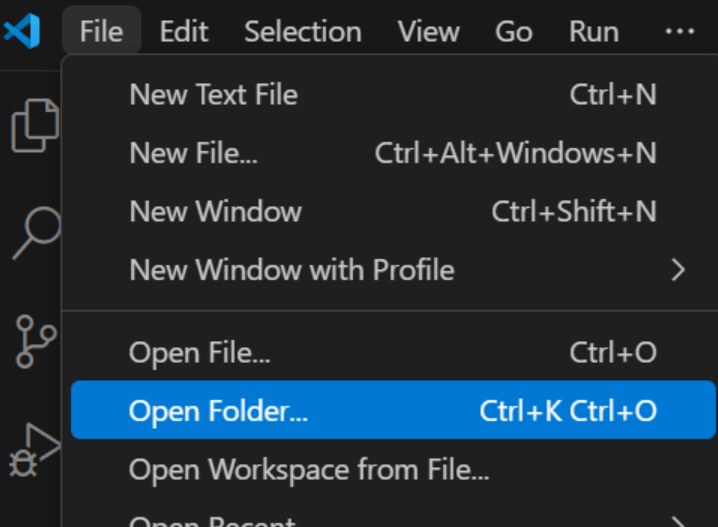Open the Edit menu
This screenshot has width=718, height=527.
pos(184,32)
